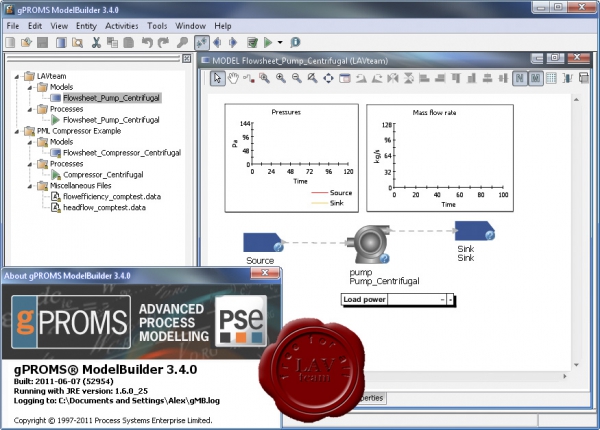The width and height of the screenshot is (600, 430).
Task: Open the dropdown arrow next to Play
Action: click(x=280, y=42)
